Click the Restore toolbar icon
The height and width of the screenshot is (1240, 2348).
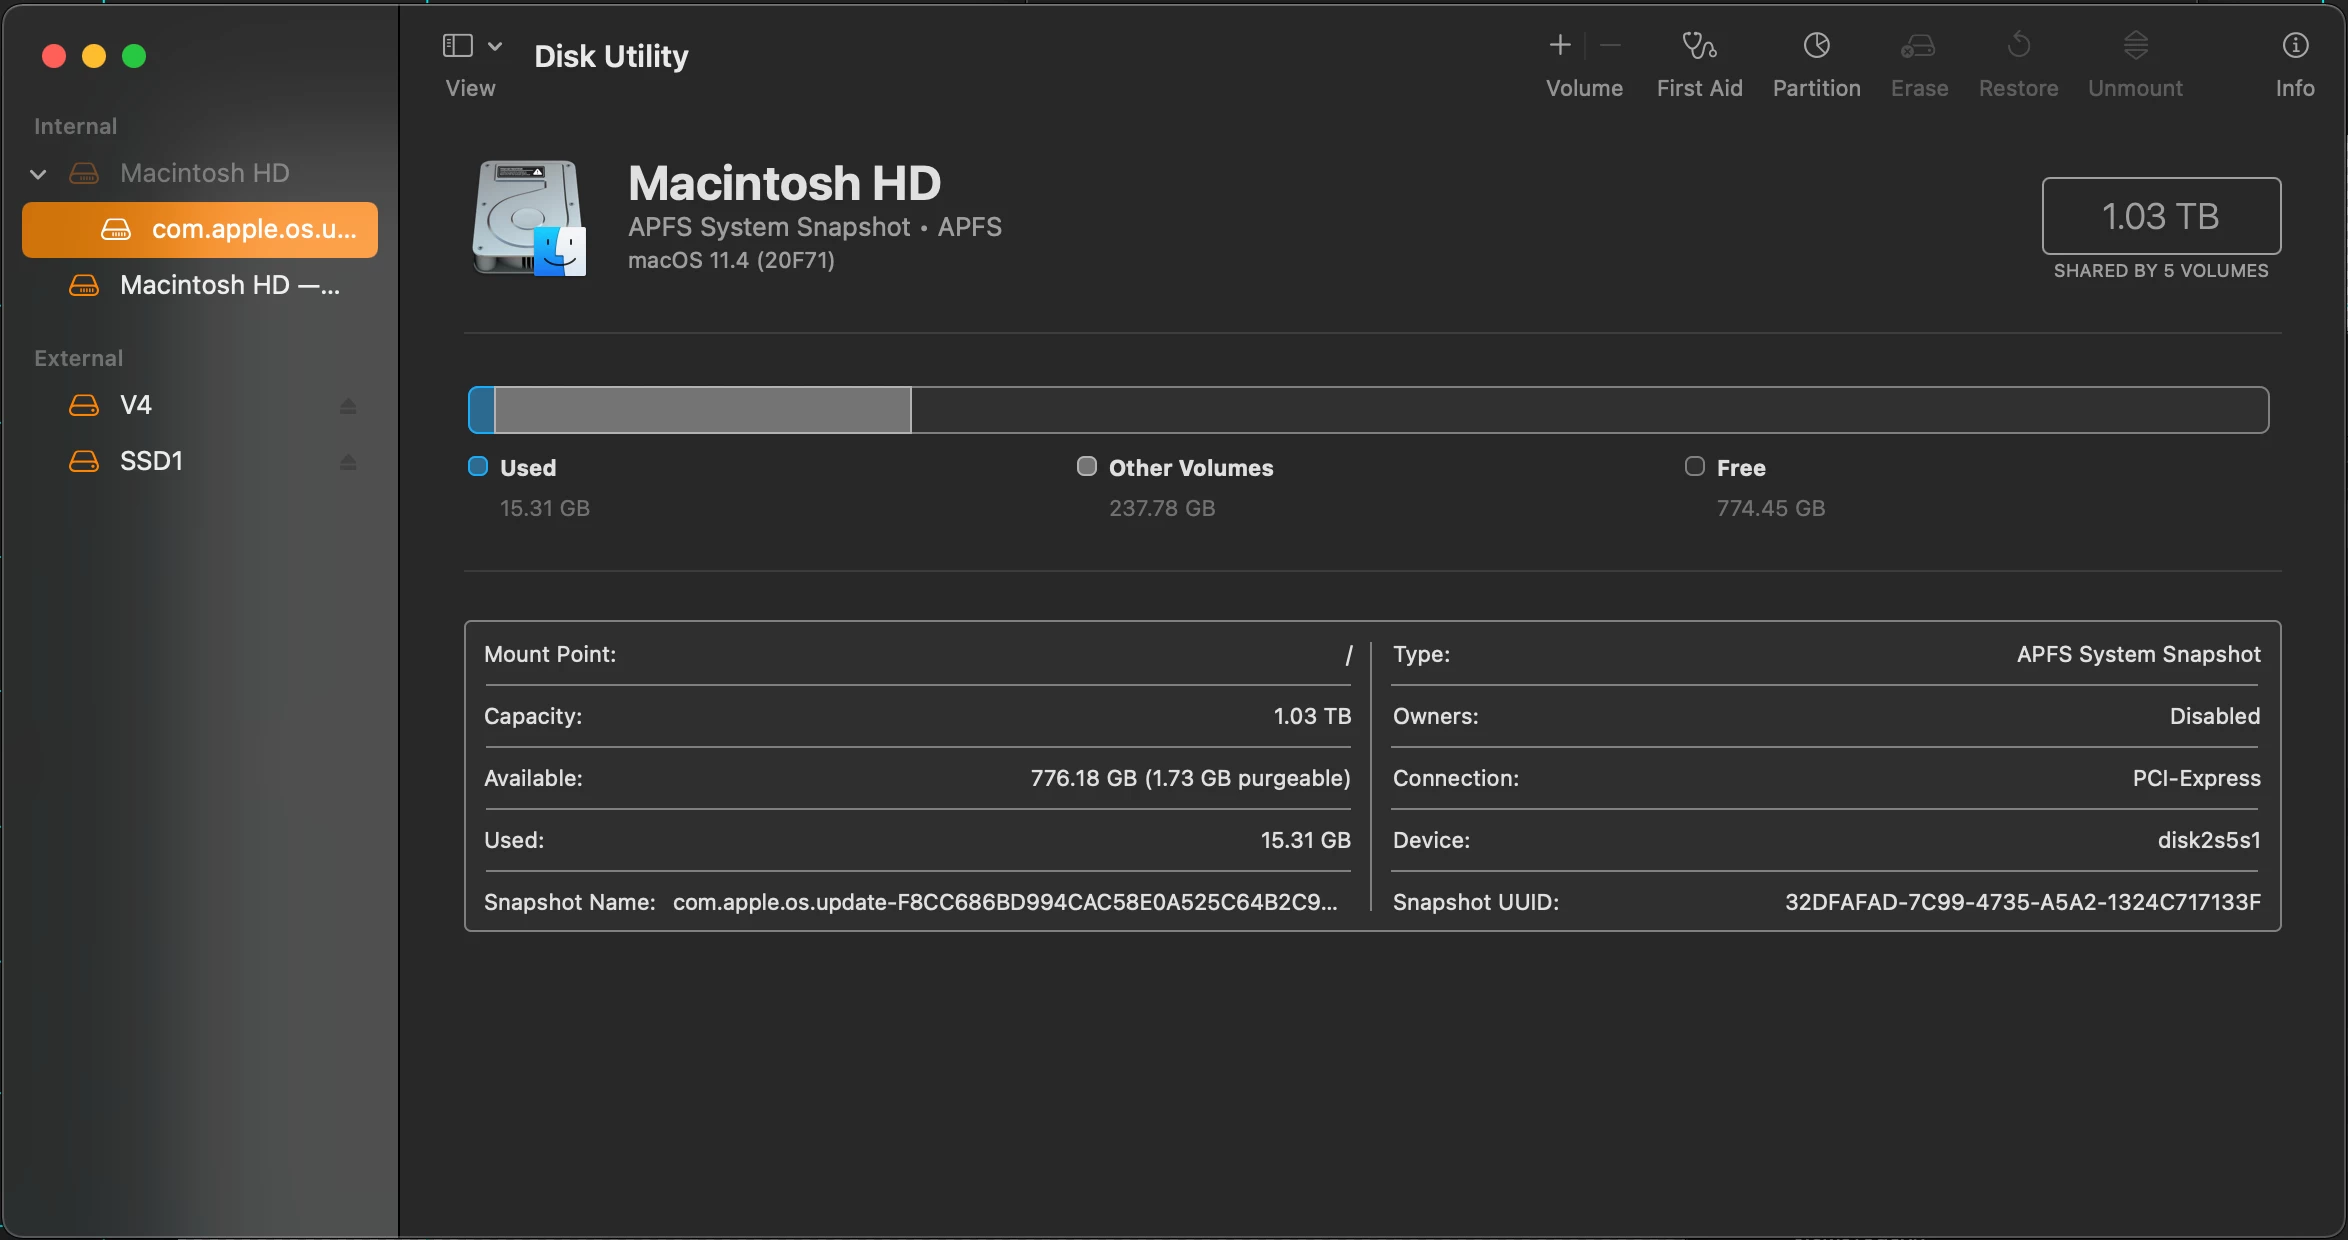tap(2018, 46)
